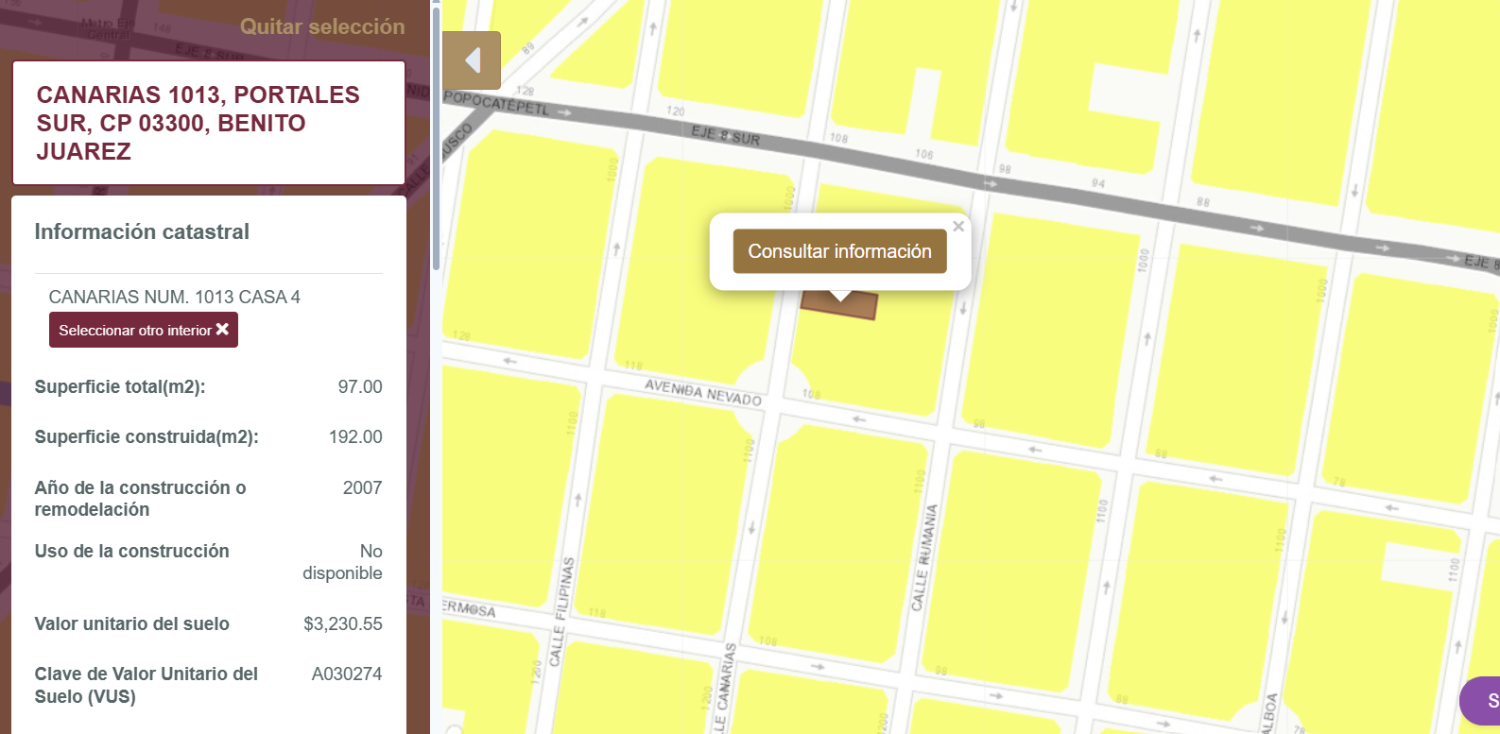
Task: Click the Superficie total value 97.00
Action: point(360,387)
